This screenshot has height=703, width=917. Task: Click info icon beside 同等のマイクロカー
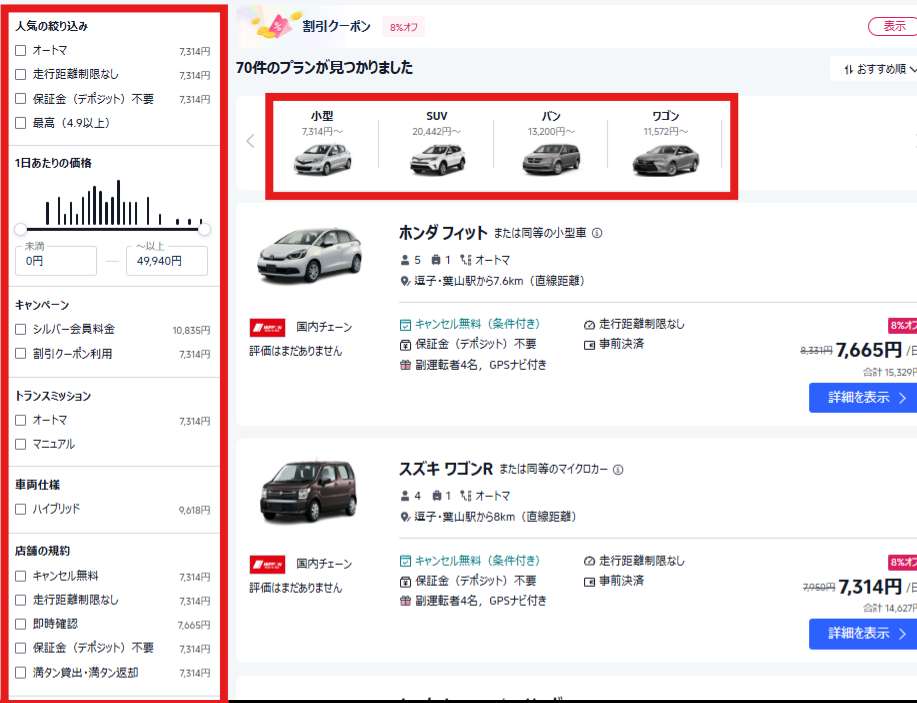[618, 470]
